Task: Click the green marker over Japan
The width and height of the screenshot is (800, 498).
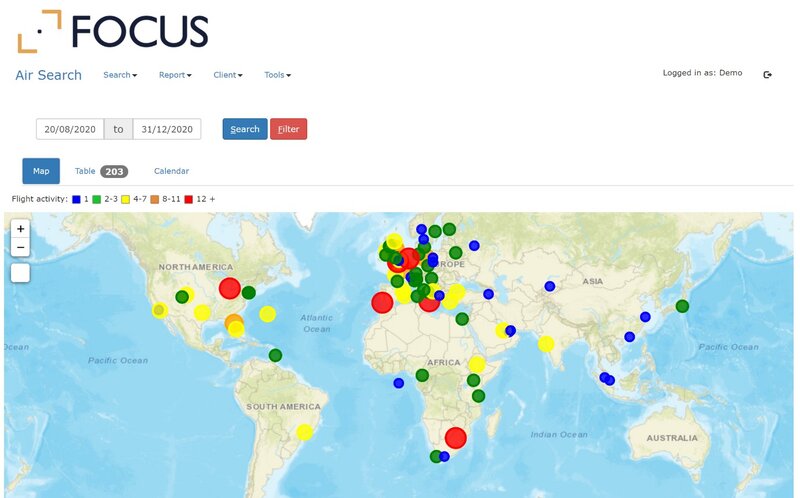Action: (682, 307)
